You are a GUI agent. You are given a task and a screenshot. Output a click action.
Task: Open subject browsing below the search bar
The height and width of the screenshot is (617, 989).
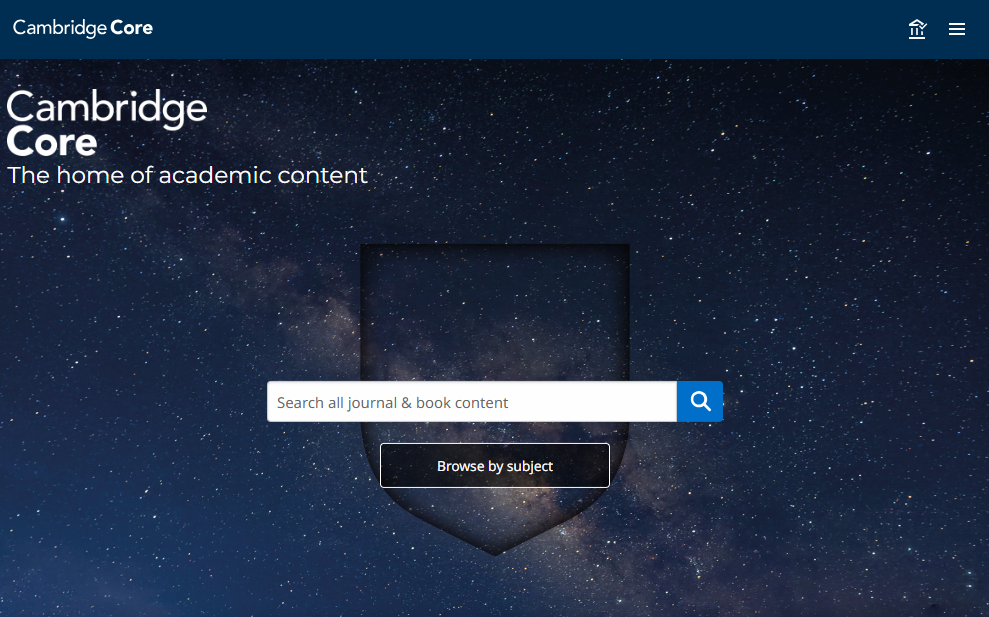(x=495, y=466)
